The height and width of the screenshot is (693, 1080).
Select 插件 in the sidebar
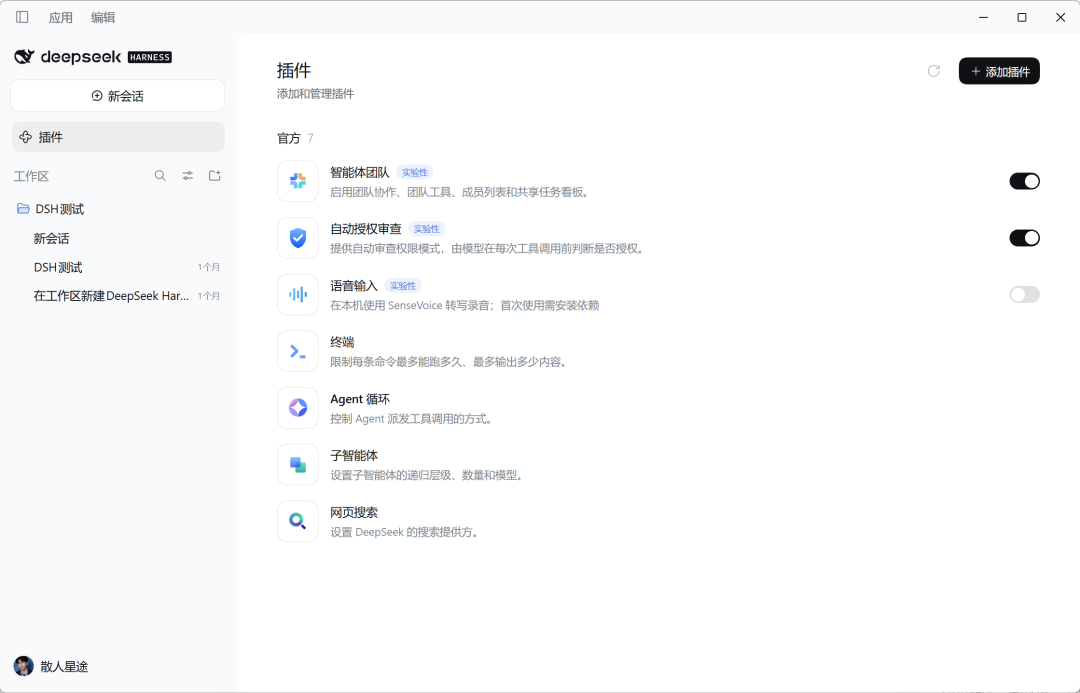(x=118, y=137)
